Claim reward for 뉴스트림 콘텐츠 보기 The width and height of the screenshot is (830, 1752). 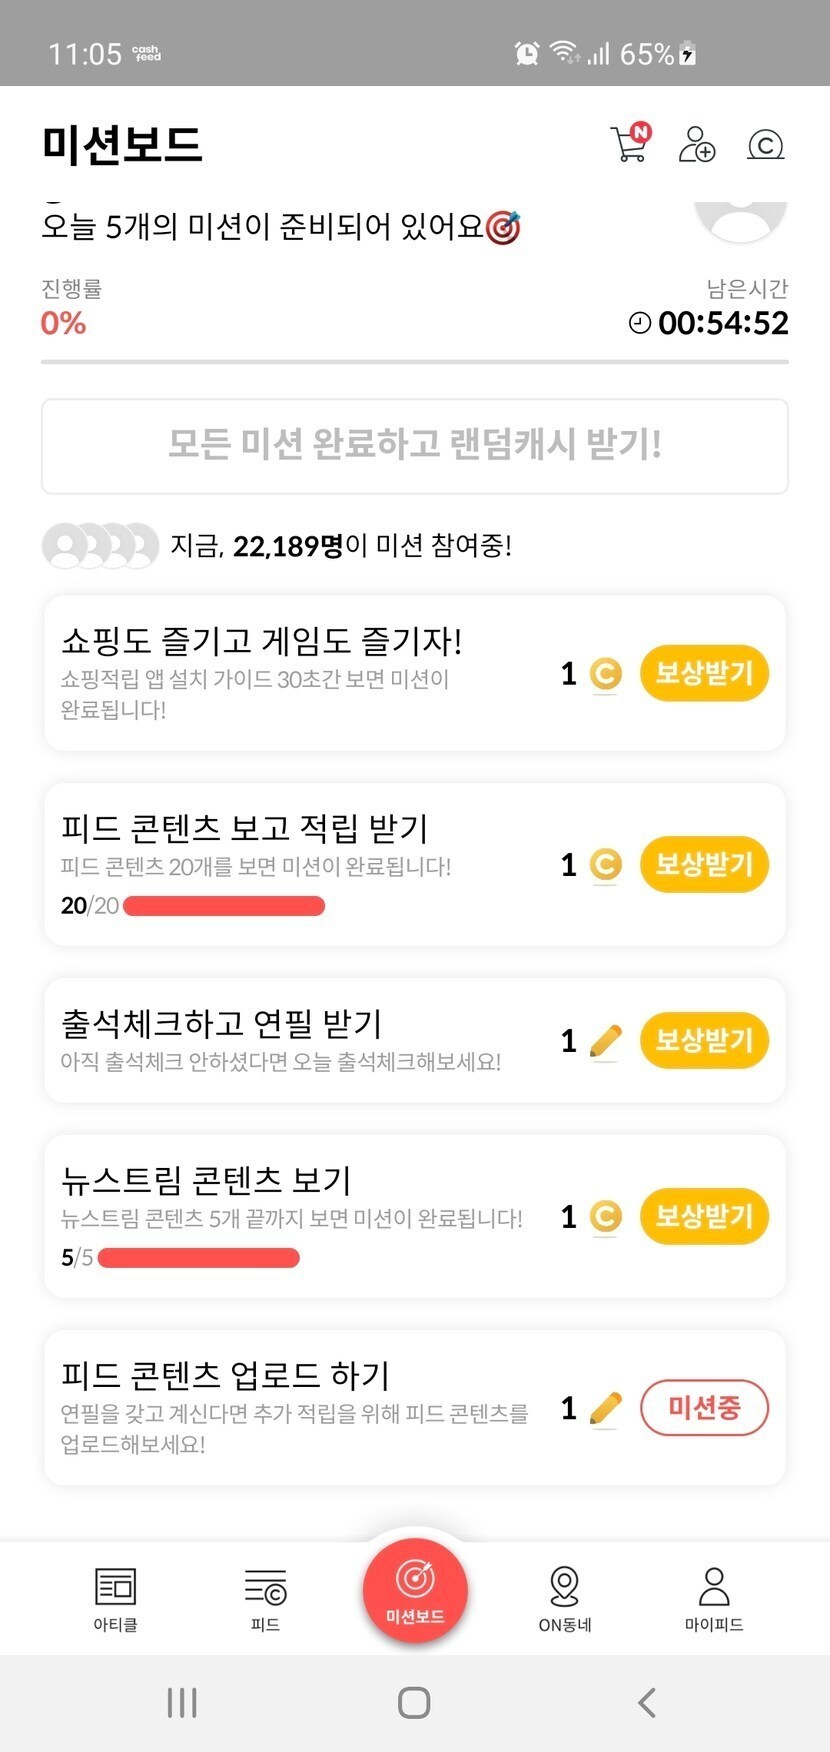pyautogui.click(x=704, y=1216)
